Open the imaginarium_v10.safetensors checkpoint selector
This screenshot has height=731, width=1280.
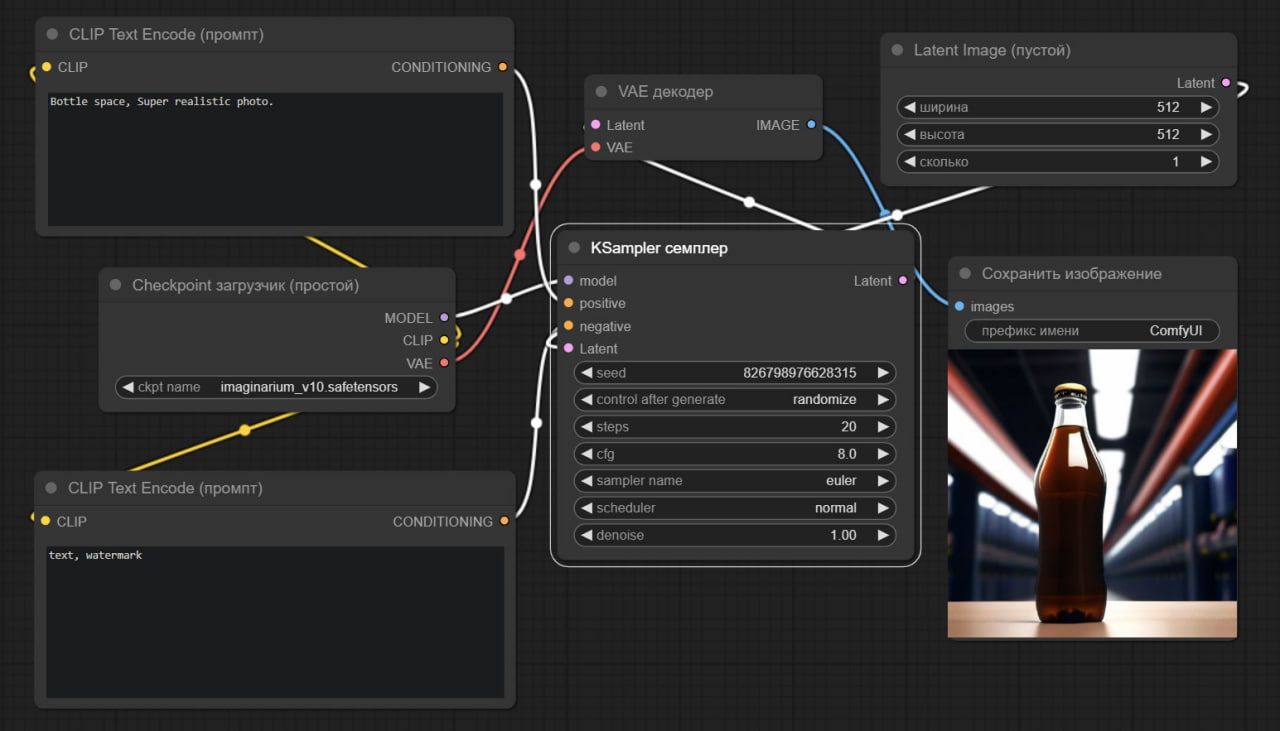coord(276,387)
